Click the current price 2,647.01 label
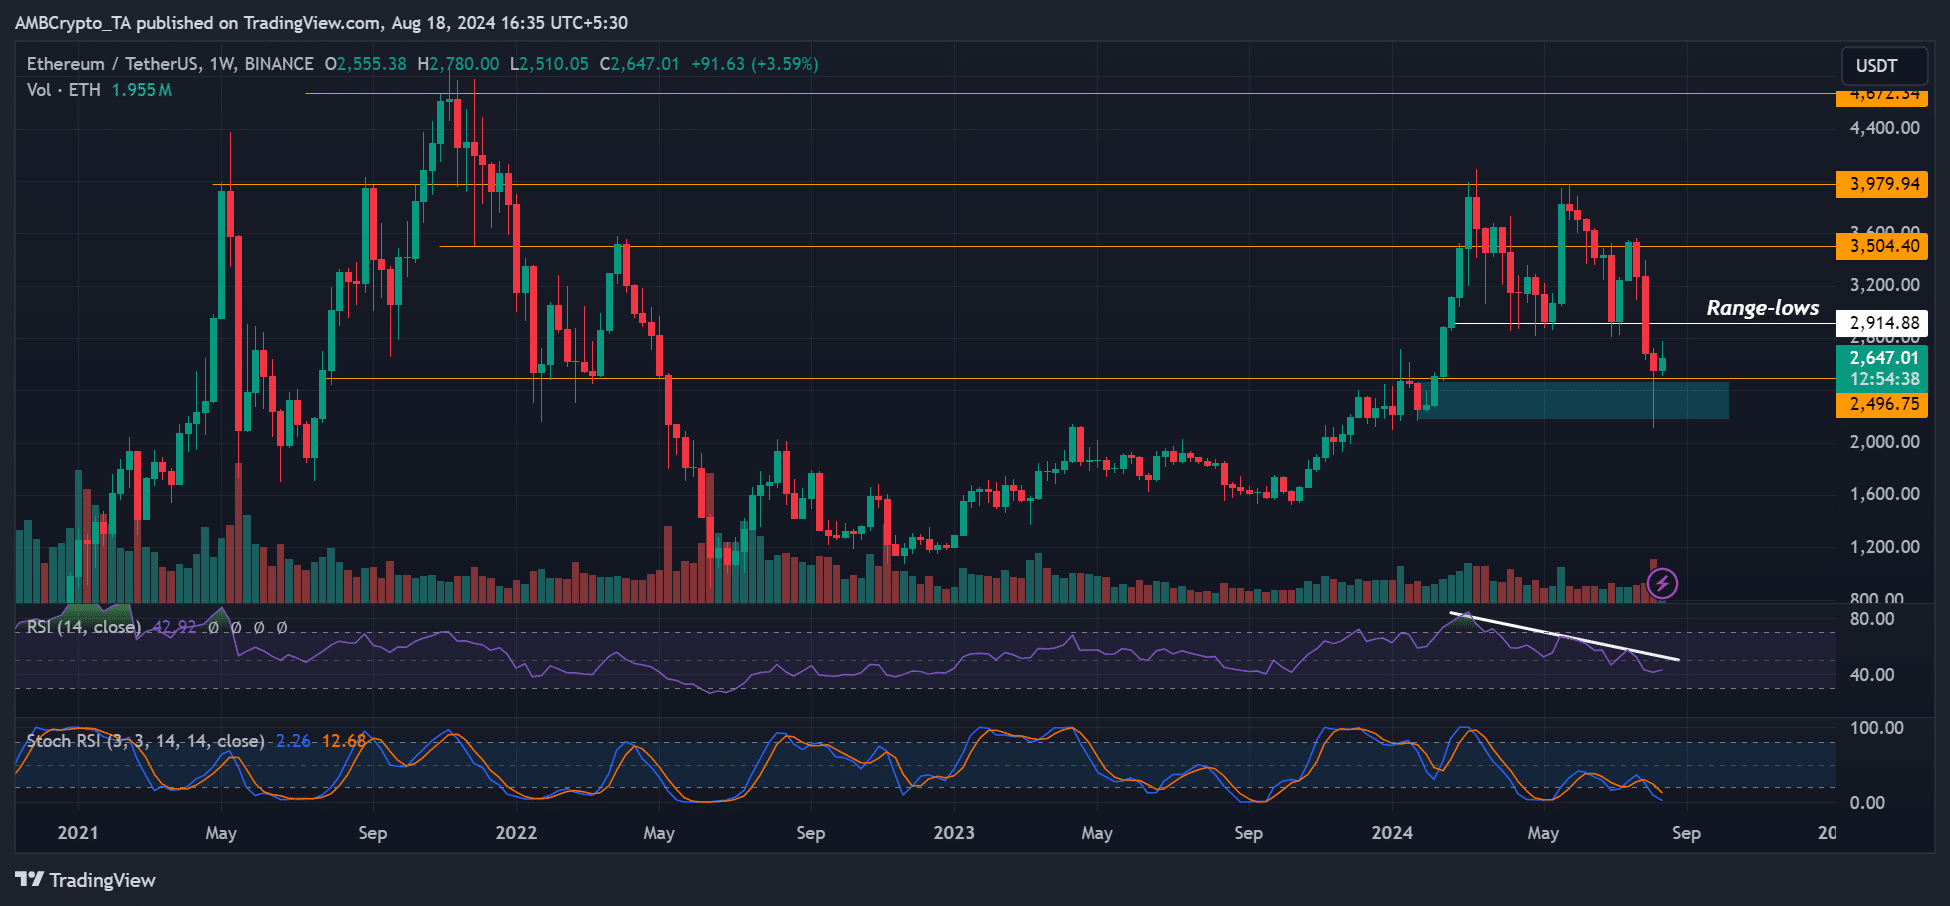Viewport: 1950px width, 906px height. click(1882, 358)
